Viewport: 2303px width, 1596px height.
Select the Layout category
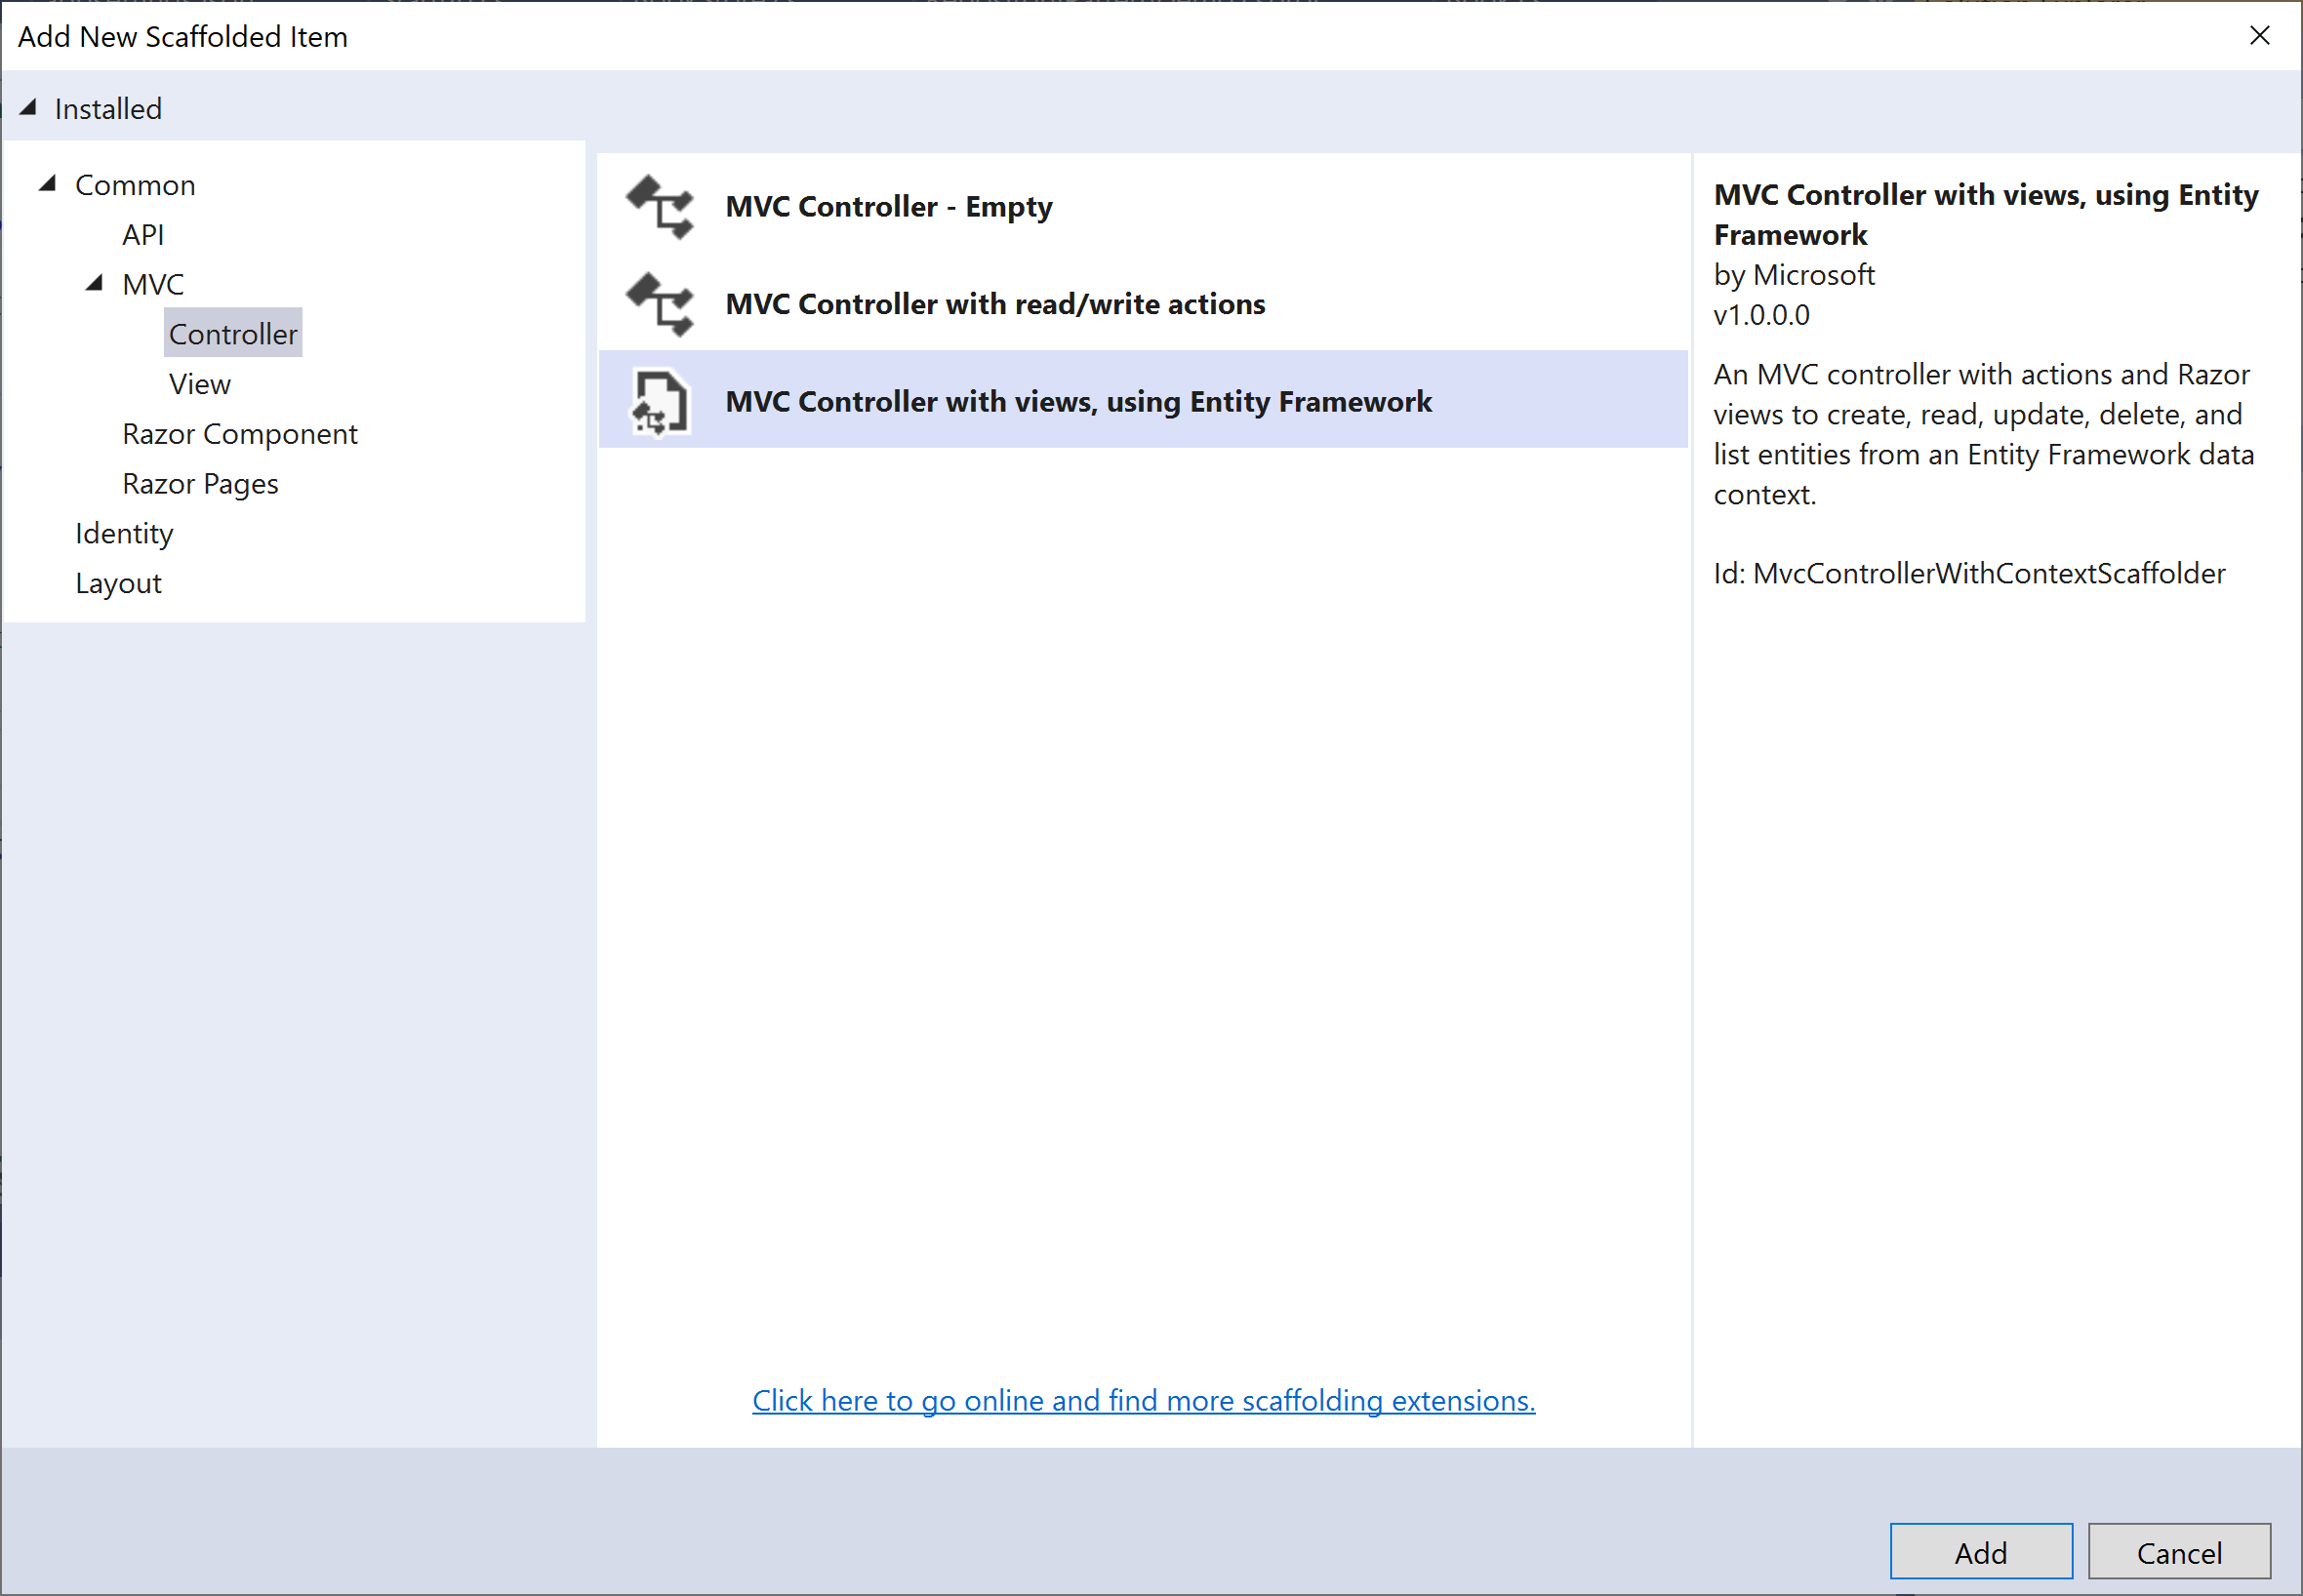pos(118,583)
